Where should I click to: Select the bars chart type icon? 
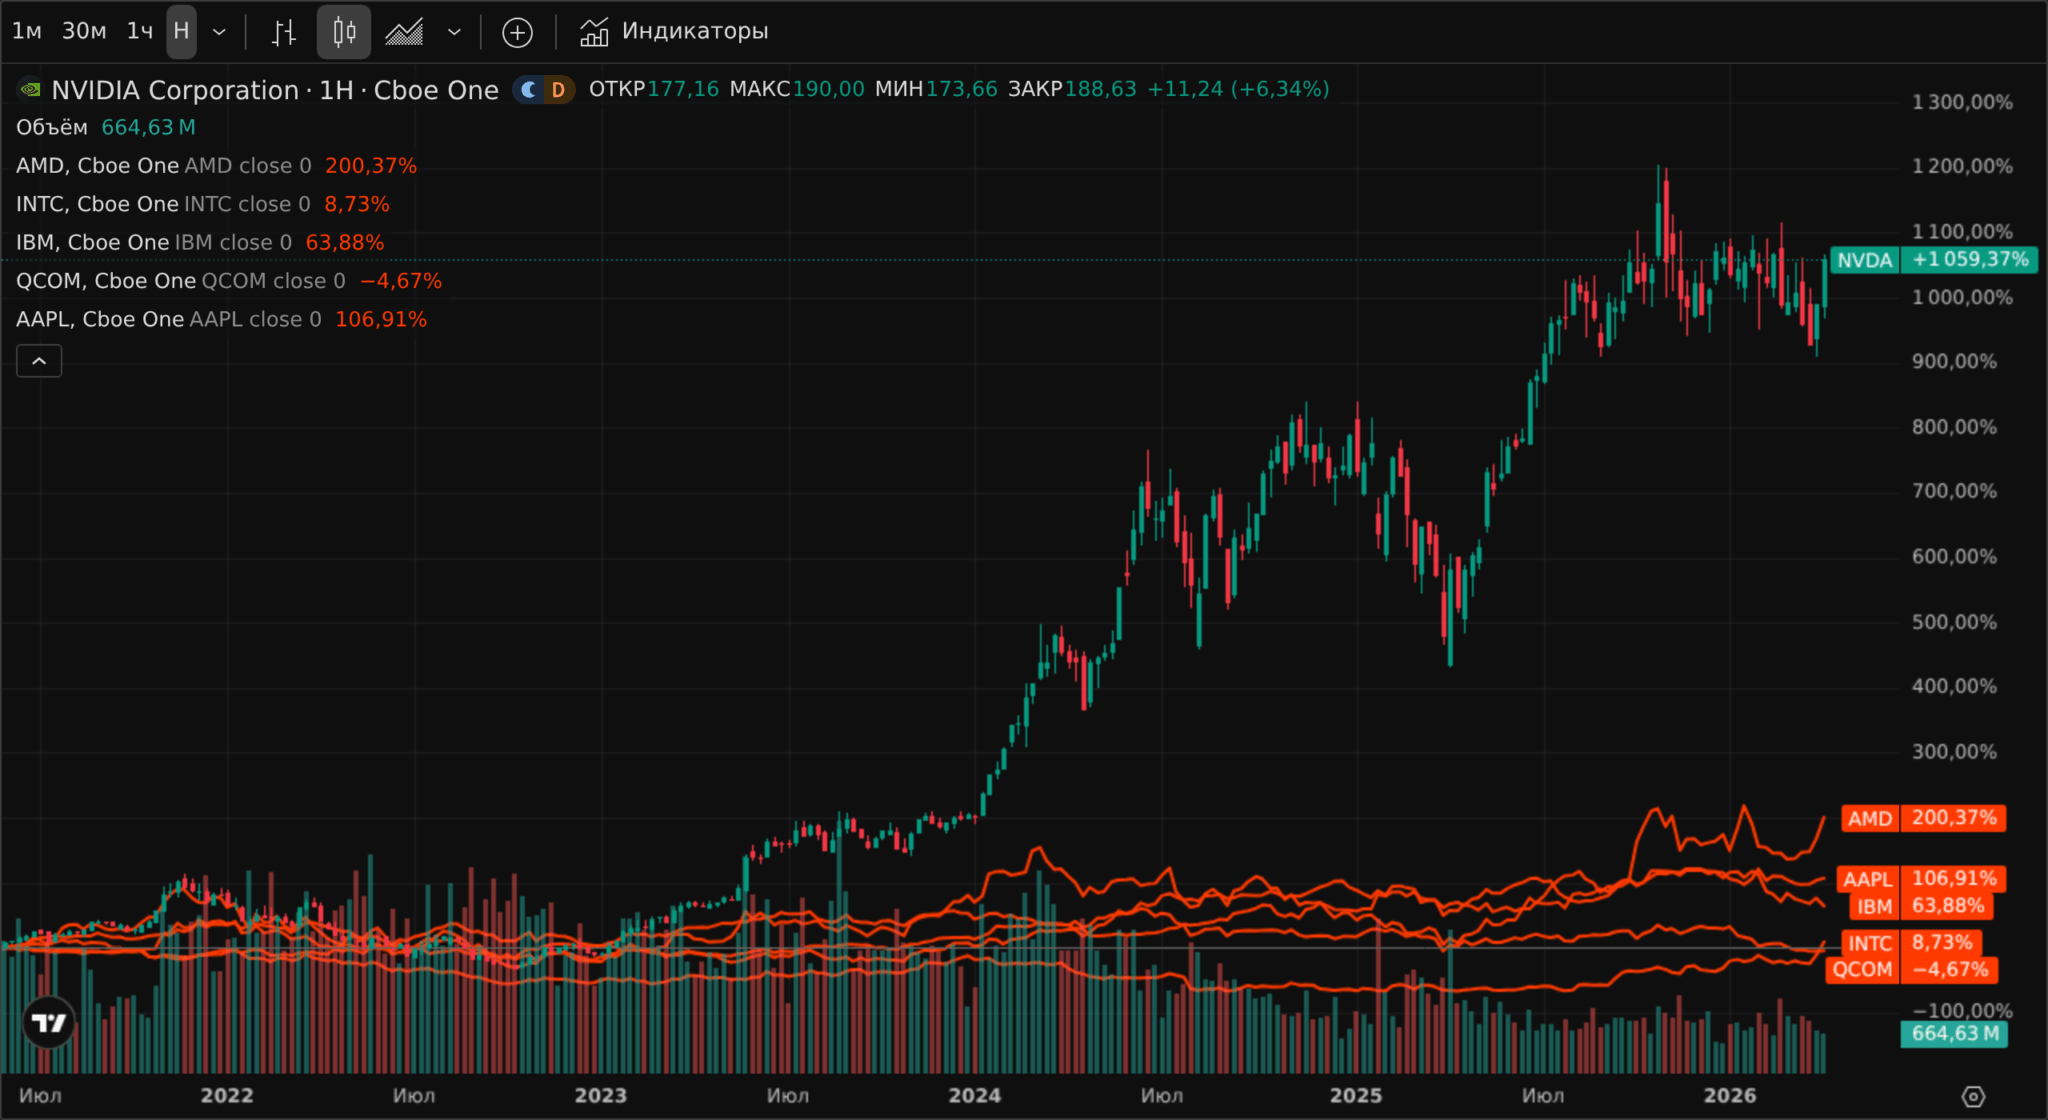pos(284,33)
